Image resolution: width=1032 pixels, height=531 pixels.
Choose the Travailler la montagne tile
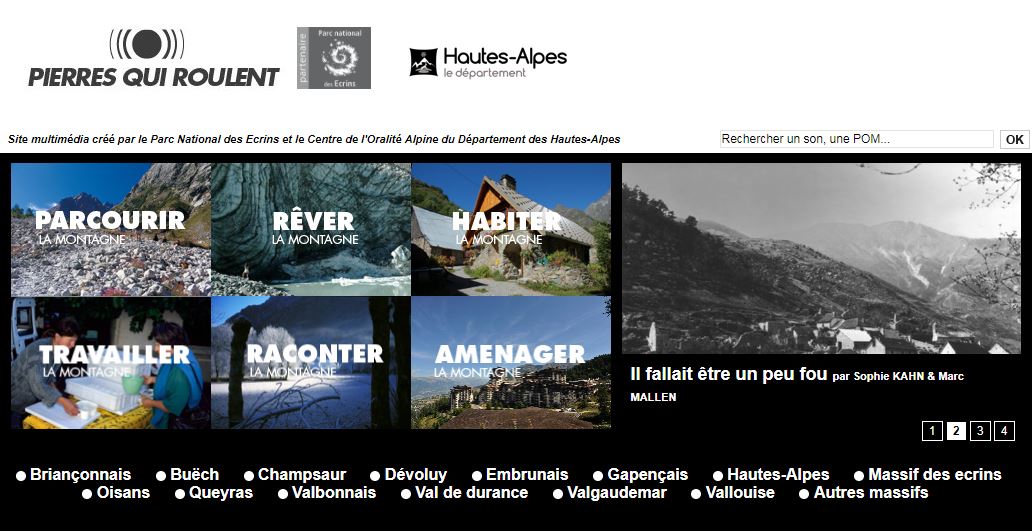(x=111, y=363)
